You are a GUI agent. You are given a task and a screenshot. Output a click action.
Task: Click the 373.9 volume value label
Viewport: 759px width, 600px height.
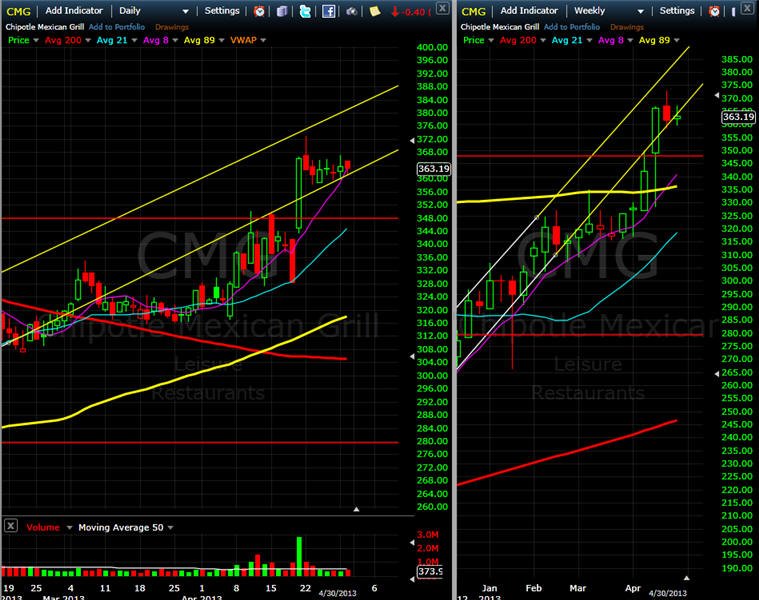pos(430,571)
